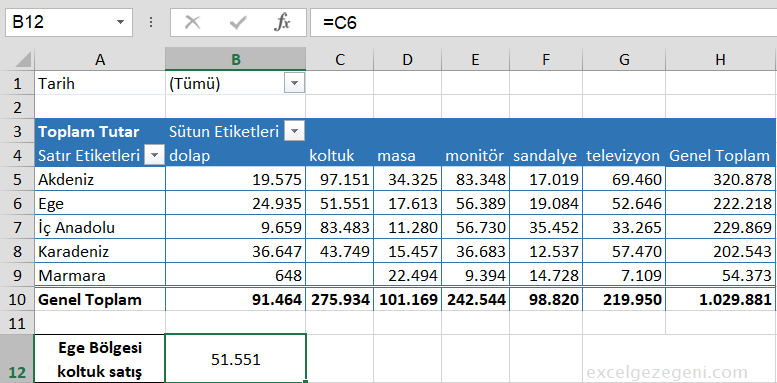Click the Akdeniz row label
The image size is (777, 383).
(x=100, y=179)
